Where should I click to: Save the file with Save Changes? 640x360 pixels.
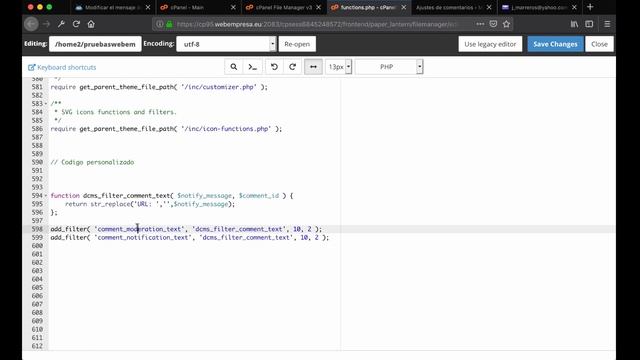click(x=555, y=44)
